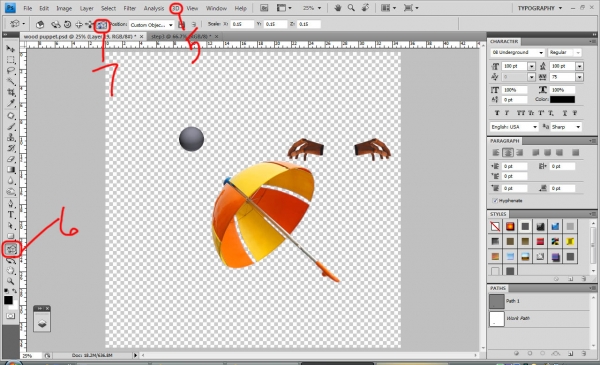Select the 3D Orbit camera tool

(10, 261)
